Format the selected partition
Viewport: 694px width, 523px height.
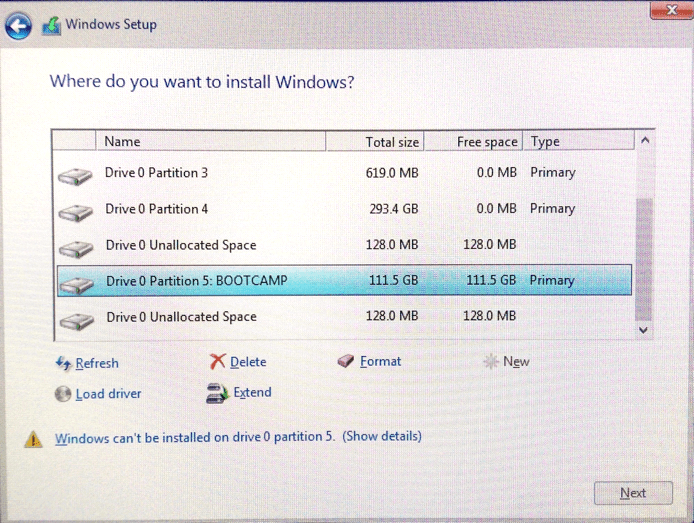(x=380, y=361)
